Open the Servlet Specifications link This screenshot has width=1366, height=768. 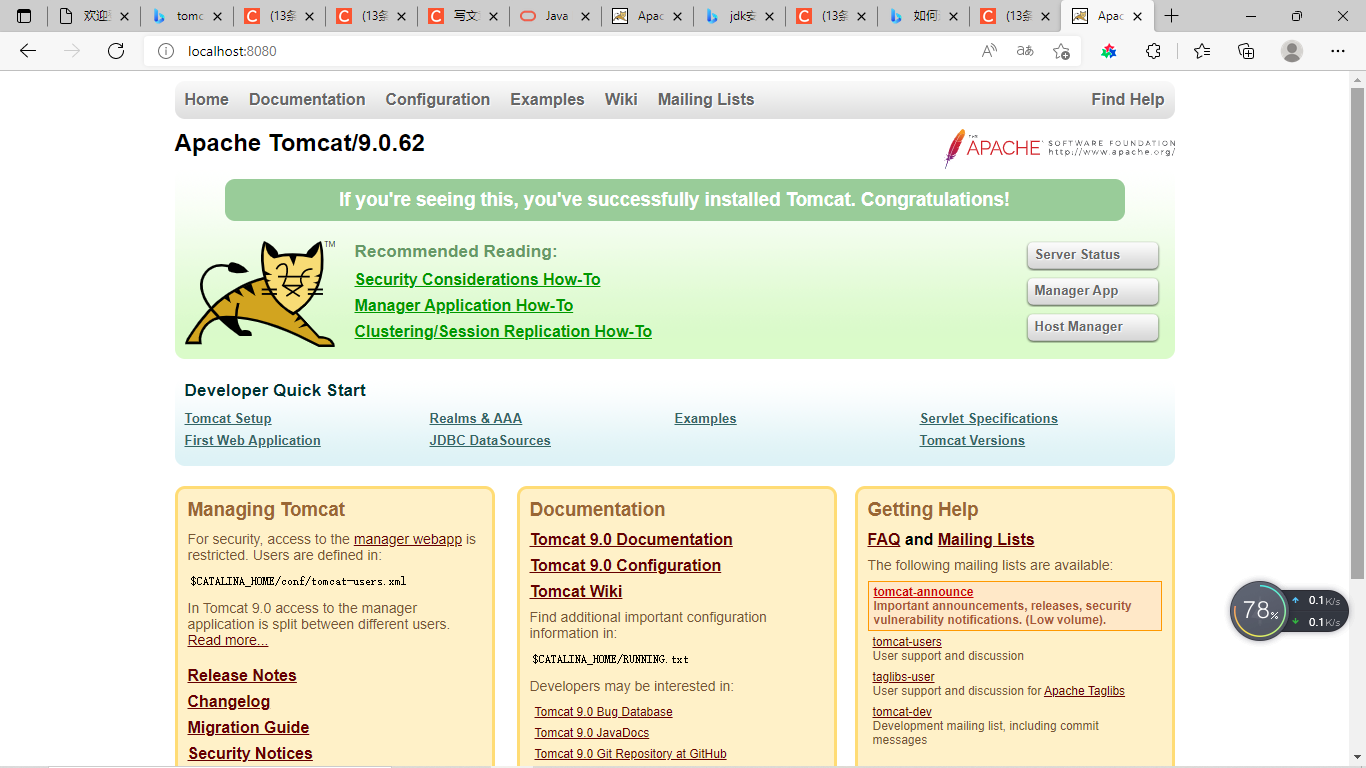point(989,418)
